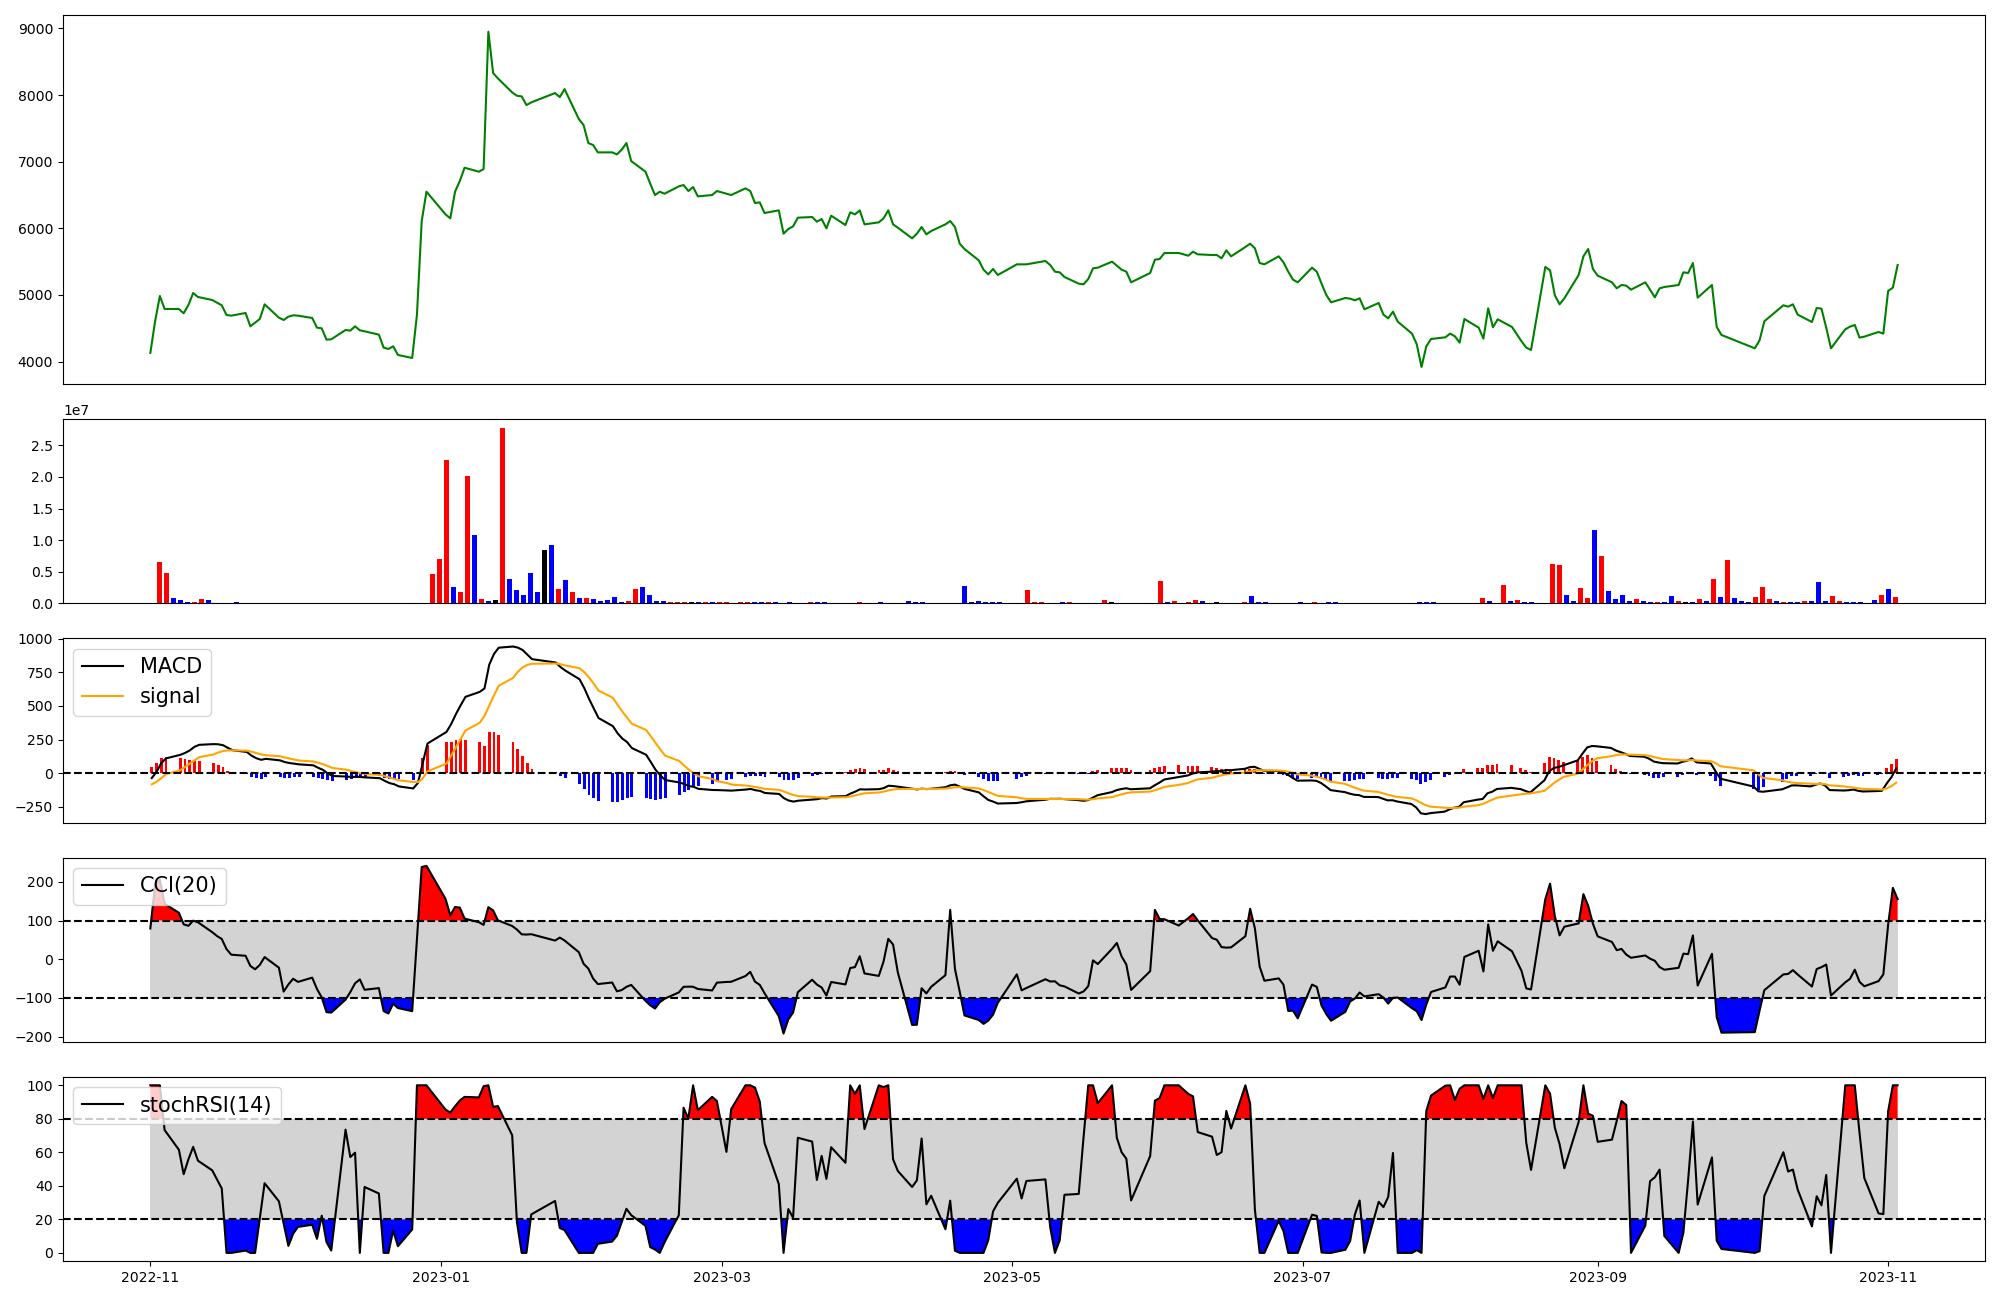Click the 9000 price axis tick label

(36, 29)
